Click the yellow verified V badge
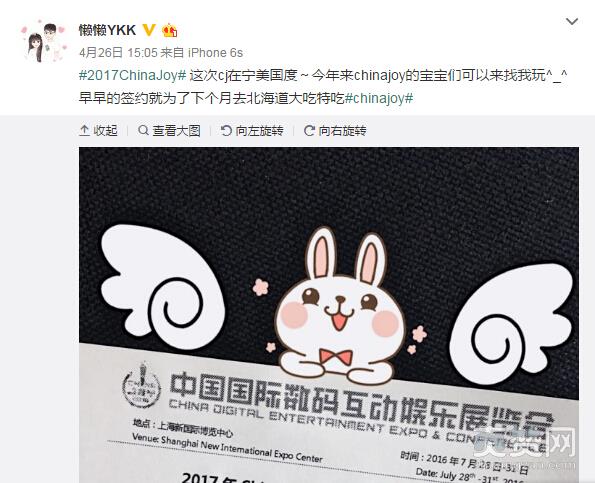Viewport: 595px width, 483px height. (149, 30)
